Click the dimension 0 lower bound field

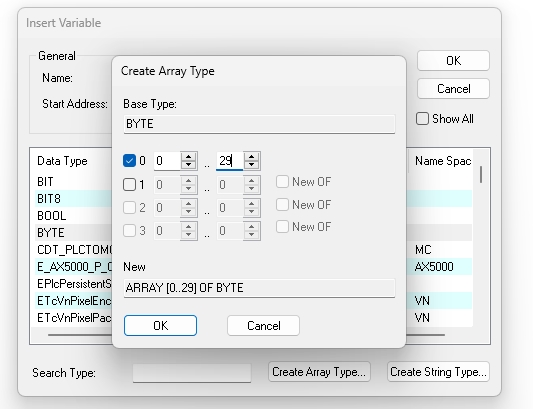coord(167,161)
